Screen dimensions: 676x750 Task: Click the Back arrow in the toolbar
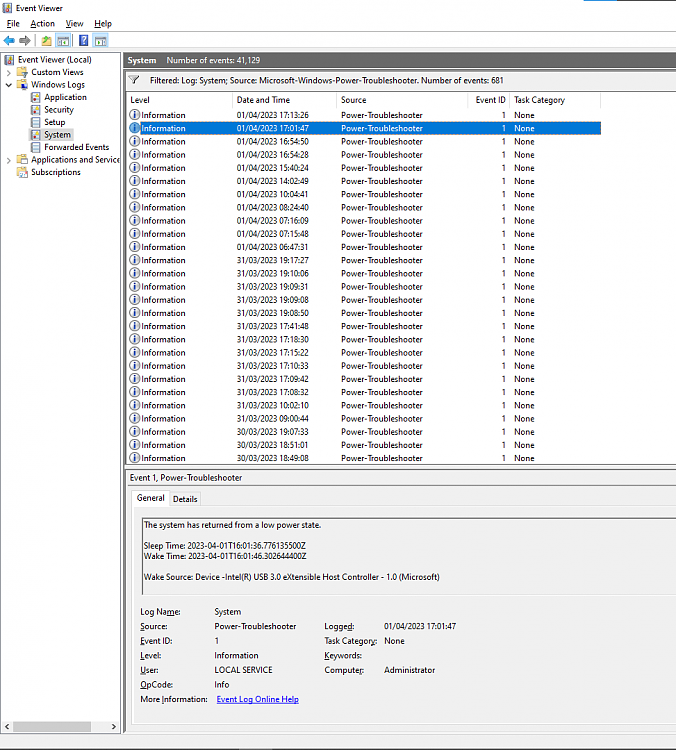point(9,41)
